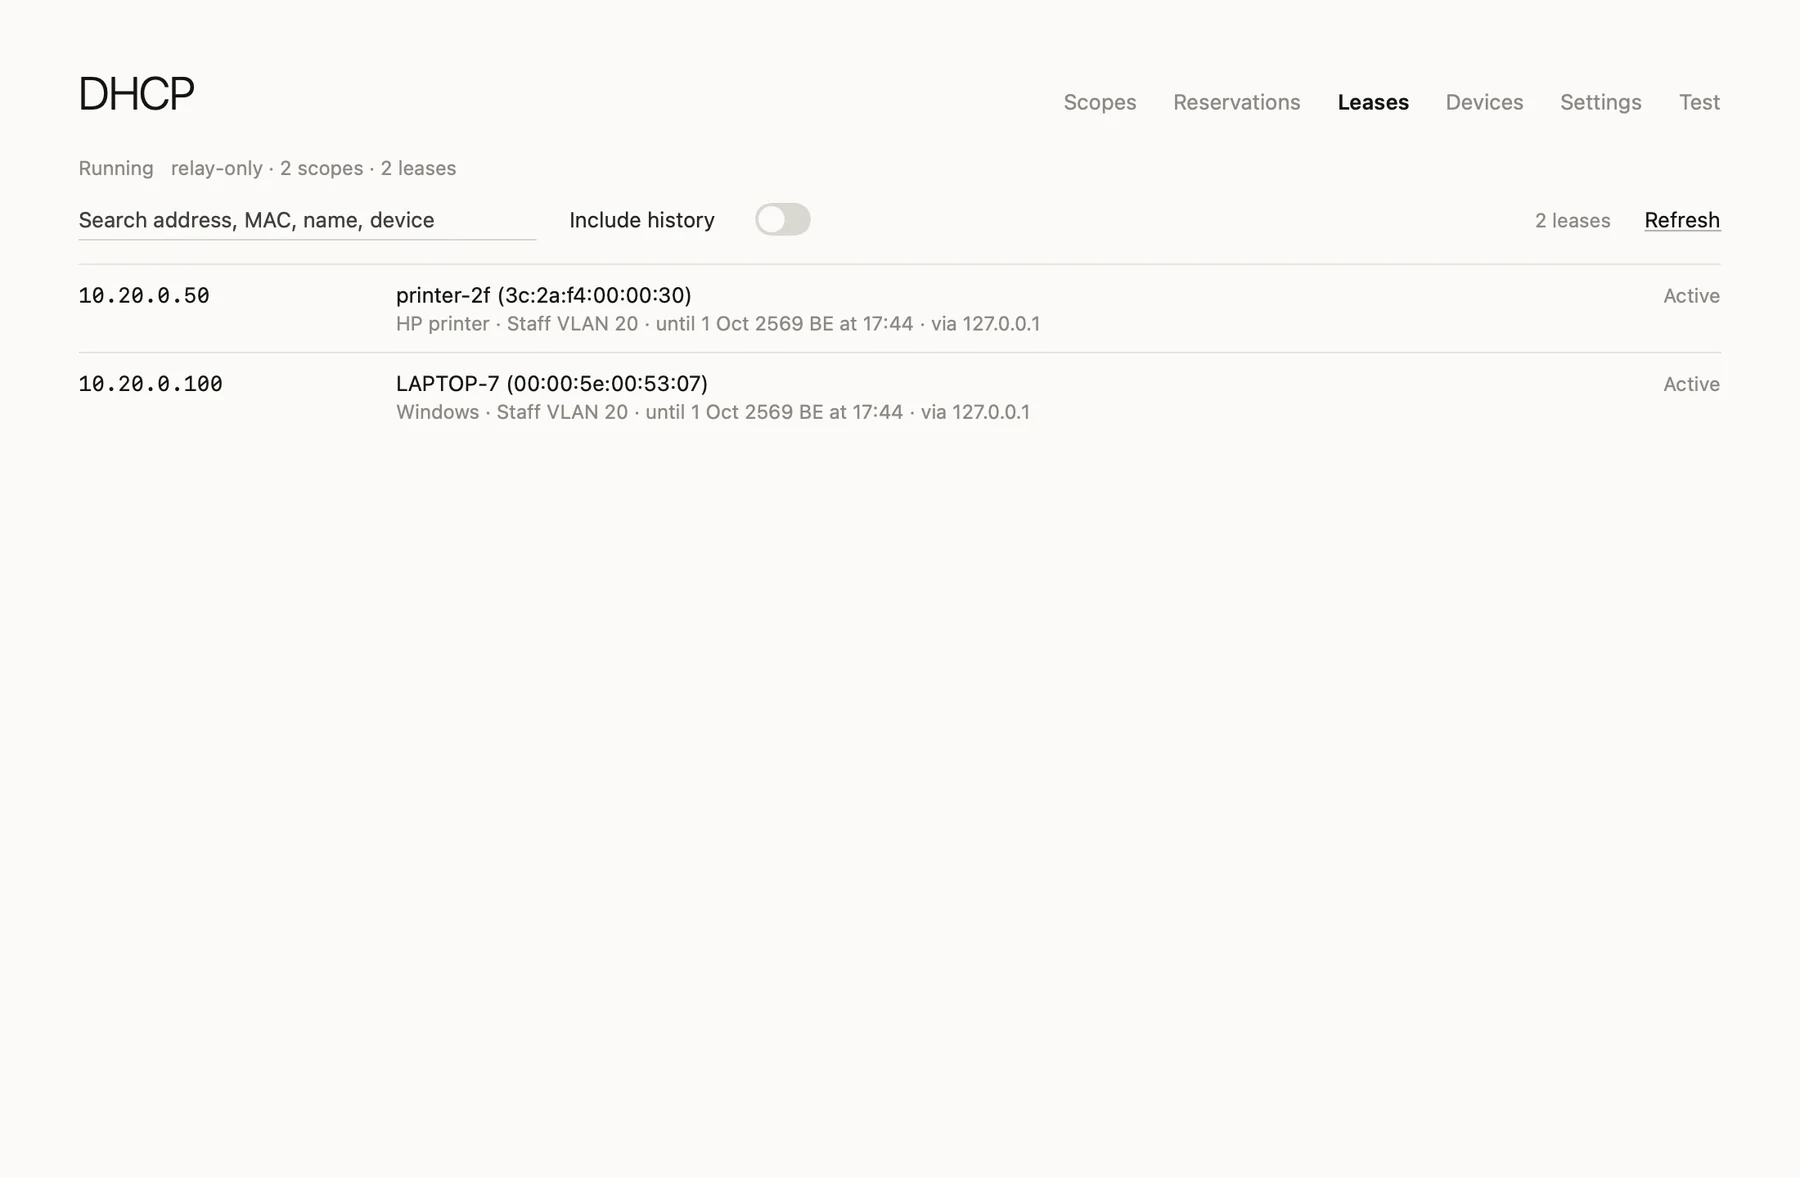Click Active status for LAPTOP-7
The image size is (1800, 1178).
[1691, 384]
